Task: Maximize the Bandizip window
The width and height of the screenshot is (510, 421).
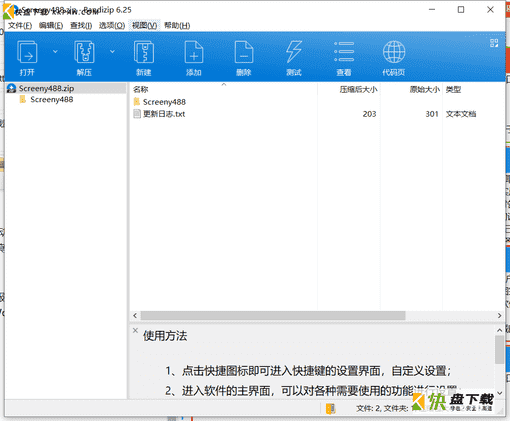Action: tap(461, 10)
